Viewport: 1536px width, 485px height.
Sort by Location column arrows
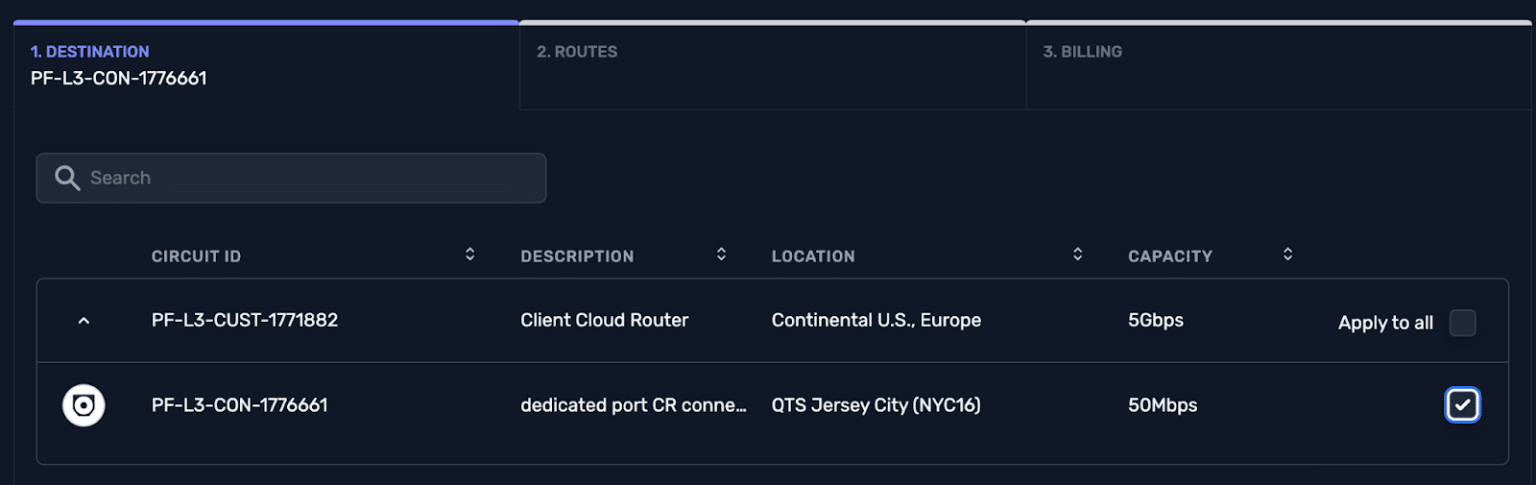coord(1077,255)
